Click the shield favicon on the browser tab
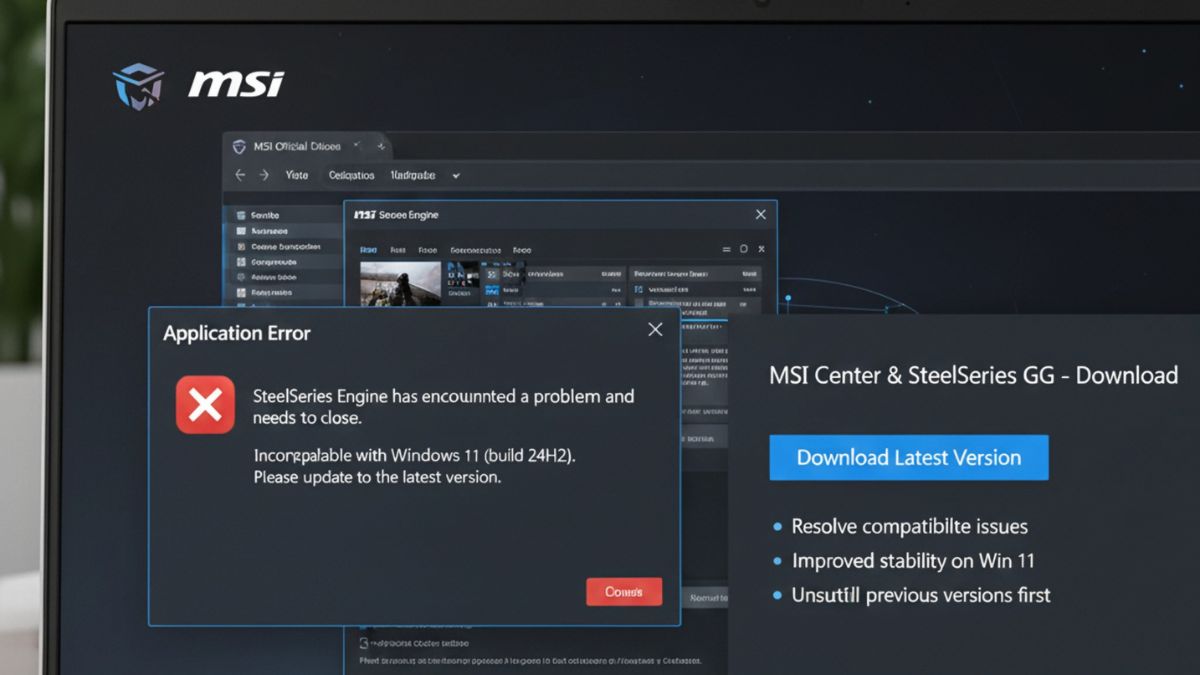Screen dimensions: 1200x675 point(240,145)
